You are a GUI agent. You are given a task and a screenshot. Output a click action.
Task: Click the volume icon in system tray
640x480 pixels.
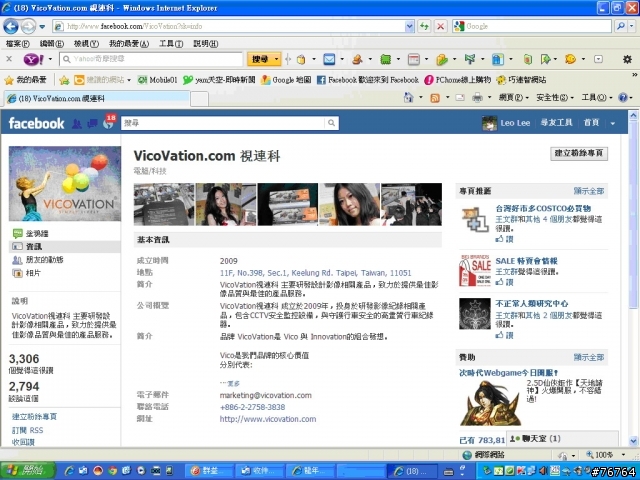543,471
